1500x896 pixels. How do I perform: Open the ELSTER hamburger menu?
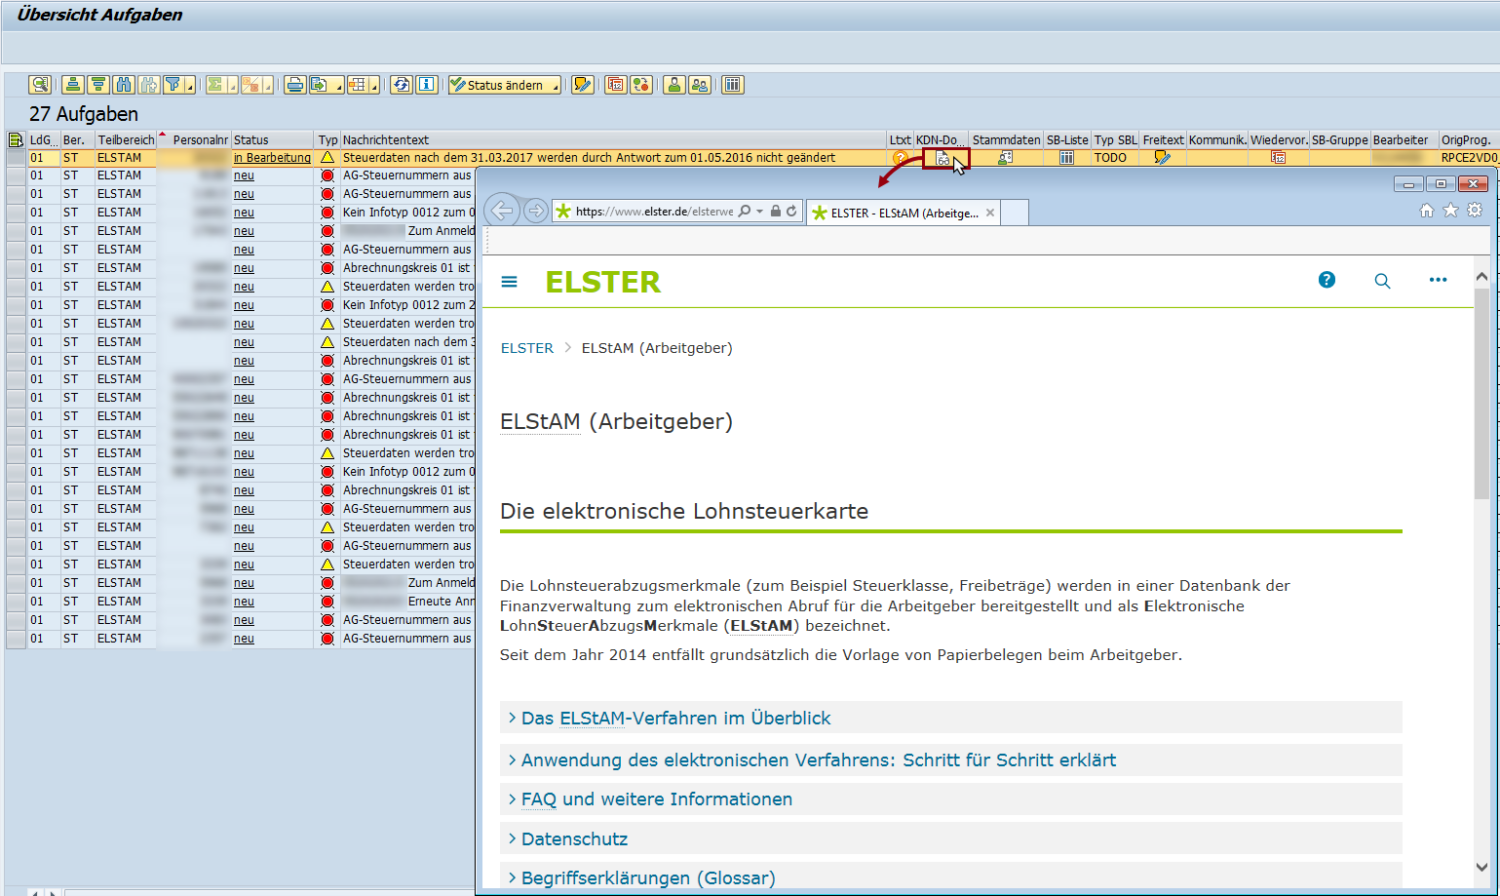tap(509, 282)
